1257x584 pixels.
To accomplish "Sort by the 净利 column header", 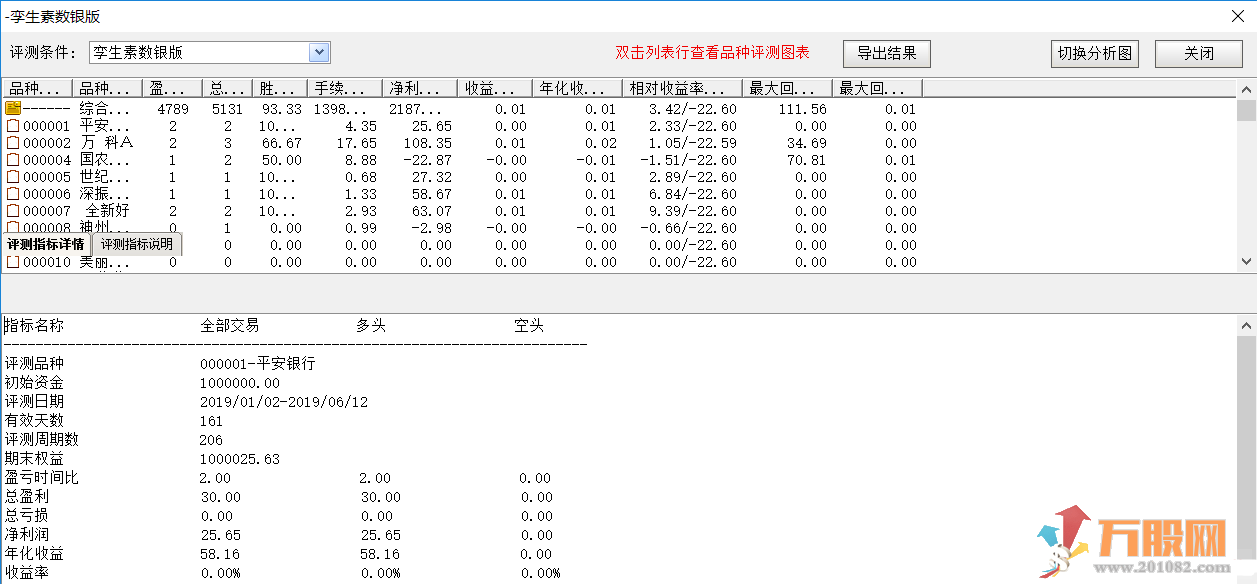I will (x=419, y=88).
